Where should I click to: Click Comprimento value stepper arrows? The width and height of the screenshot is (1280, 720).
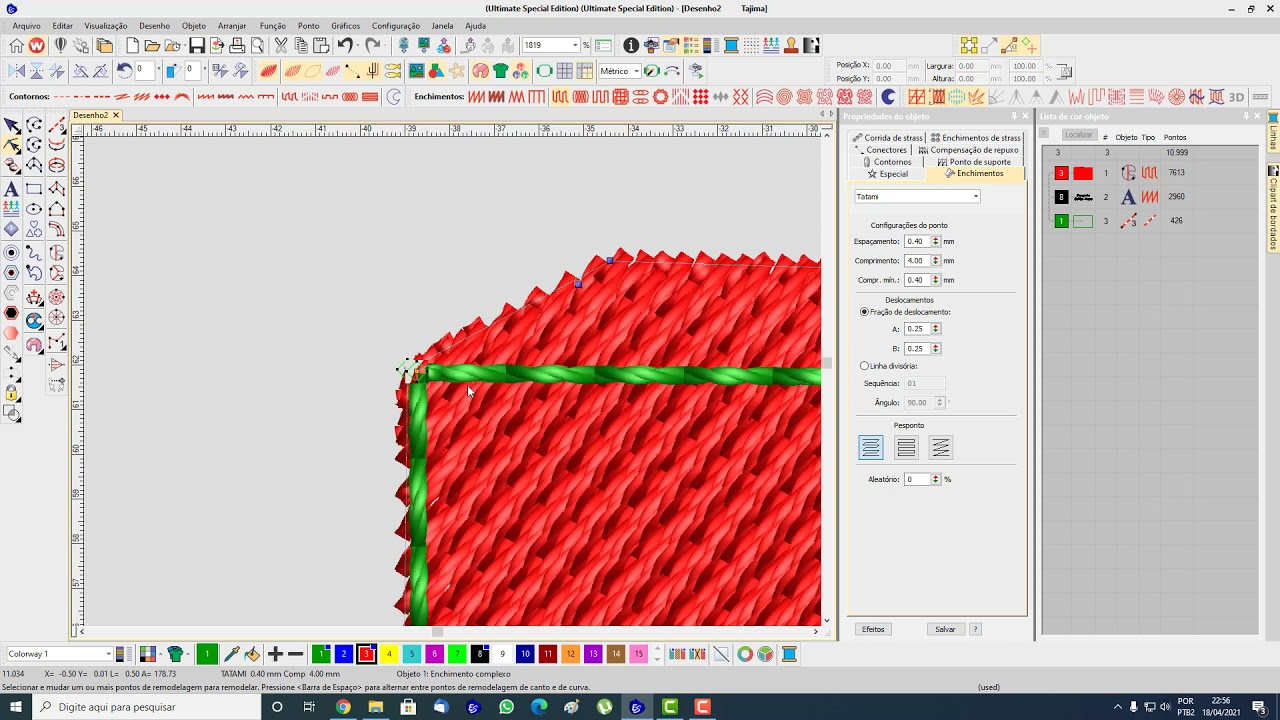936,260
